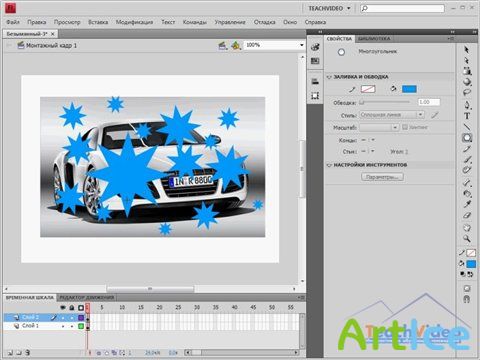Click Монтажный кадр 1 scene label

(51, 45)
